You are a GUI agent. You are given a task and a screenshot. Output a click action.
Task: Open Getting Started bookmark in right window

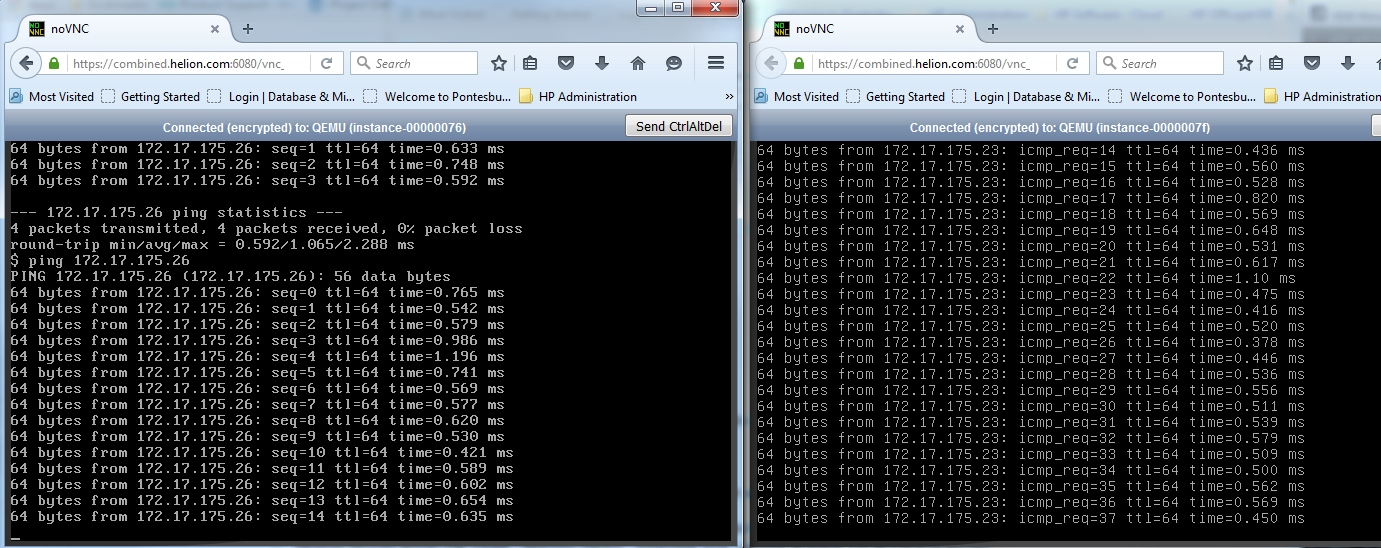pyautogui.click(x=896, y=97)
